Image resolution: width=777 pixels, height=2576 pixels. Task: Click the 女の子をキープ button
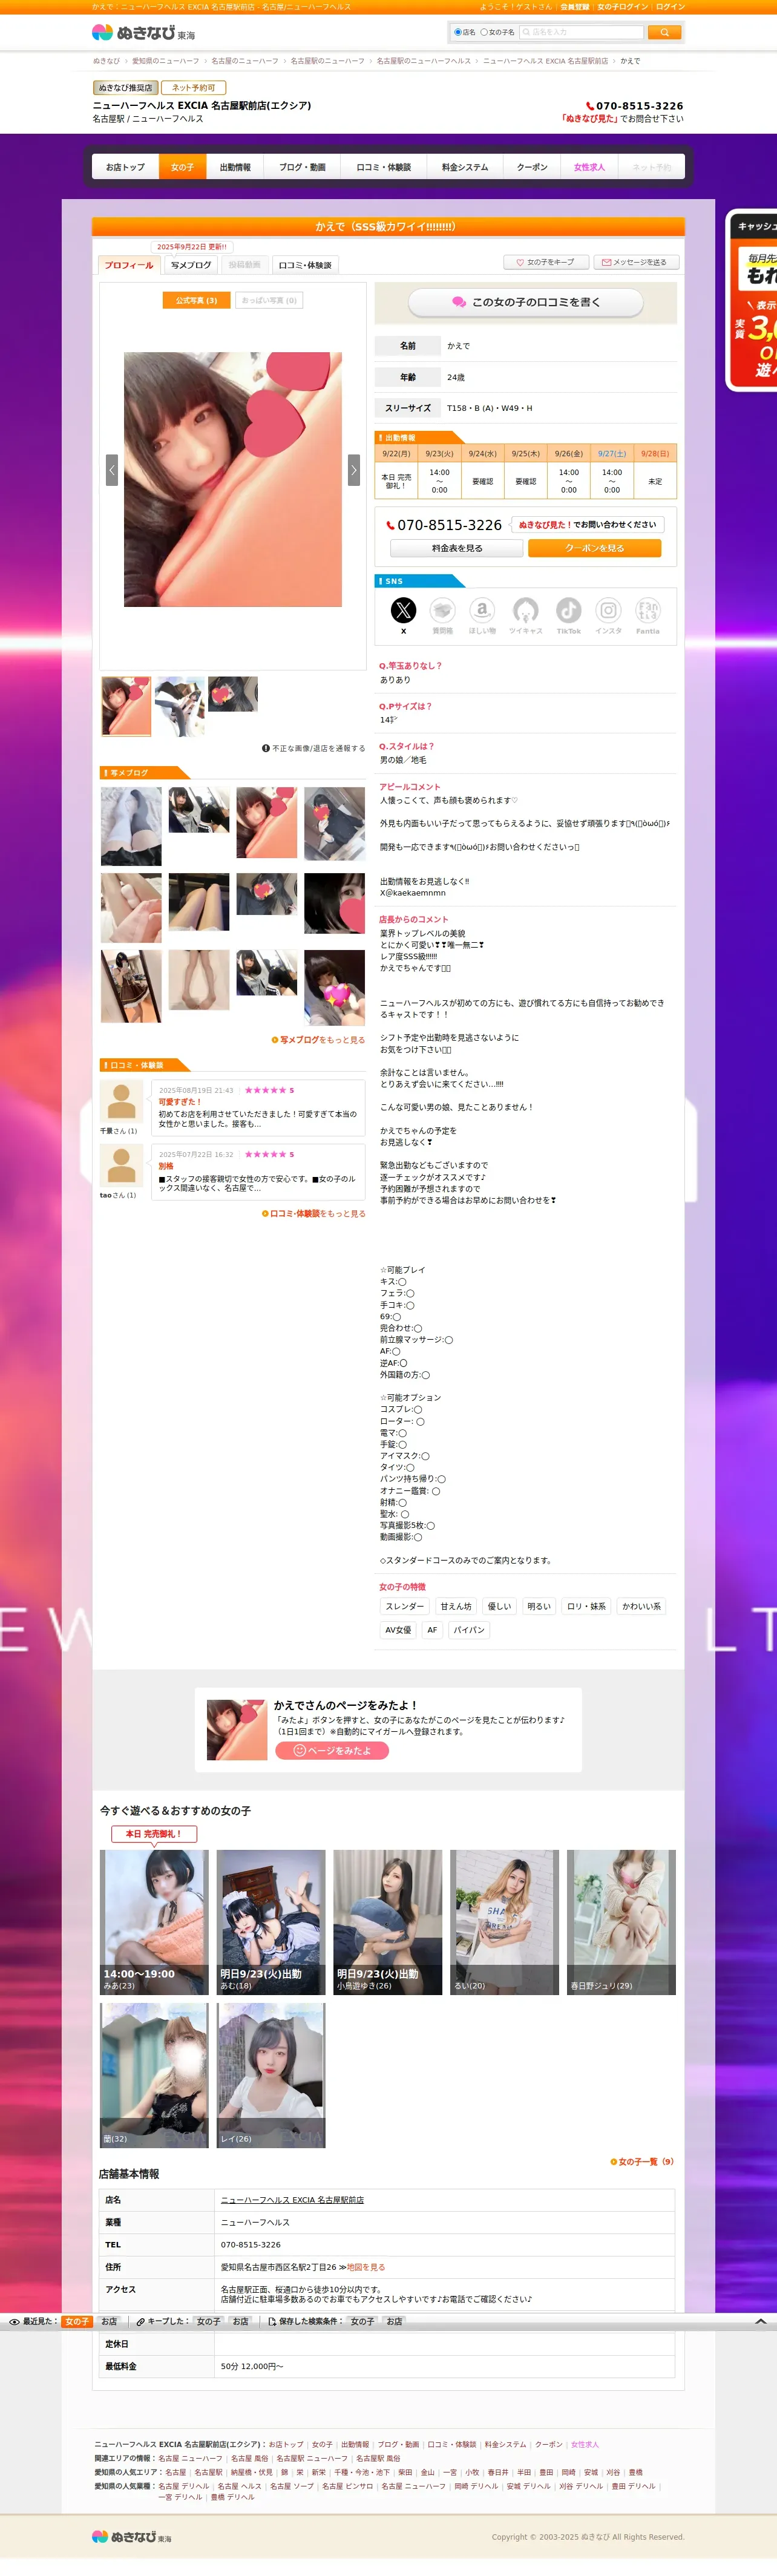click(545, 262)
